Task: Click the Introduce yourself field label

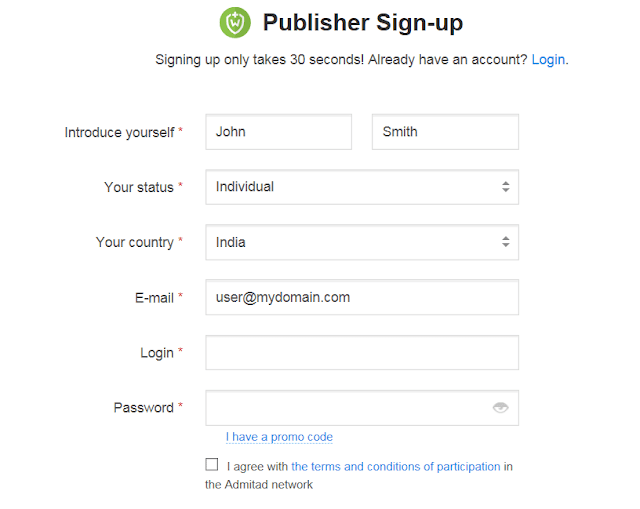Action: tap(120, 133)
